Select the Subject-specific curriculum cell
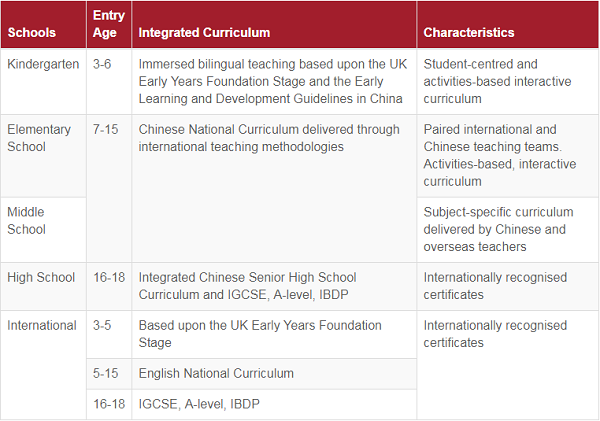The width and height of the screenshot is (600, 421). (x=498, y=229)
